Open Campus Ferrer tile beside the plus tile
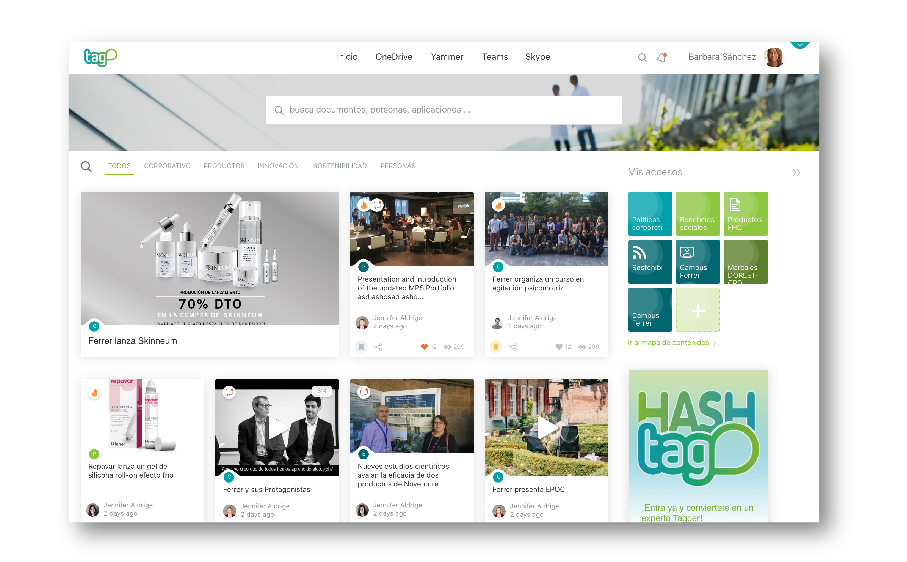 650,310
